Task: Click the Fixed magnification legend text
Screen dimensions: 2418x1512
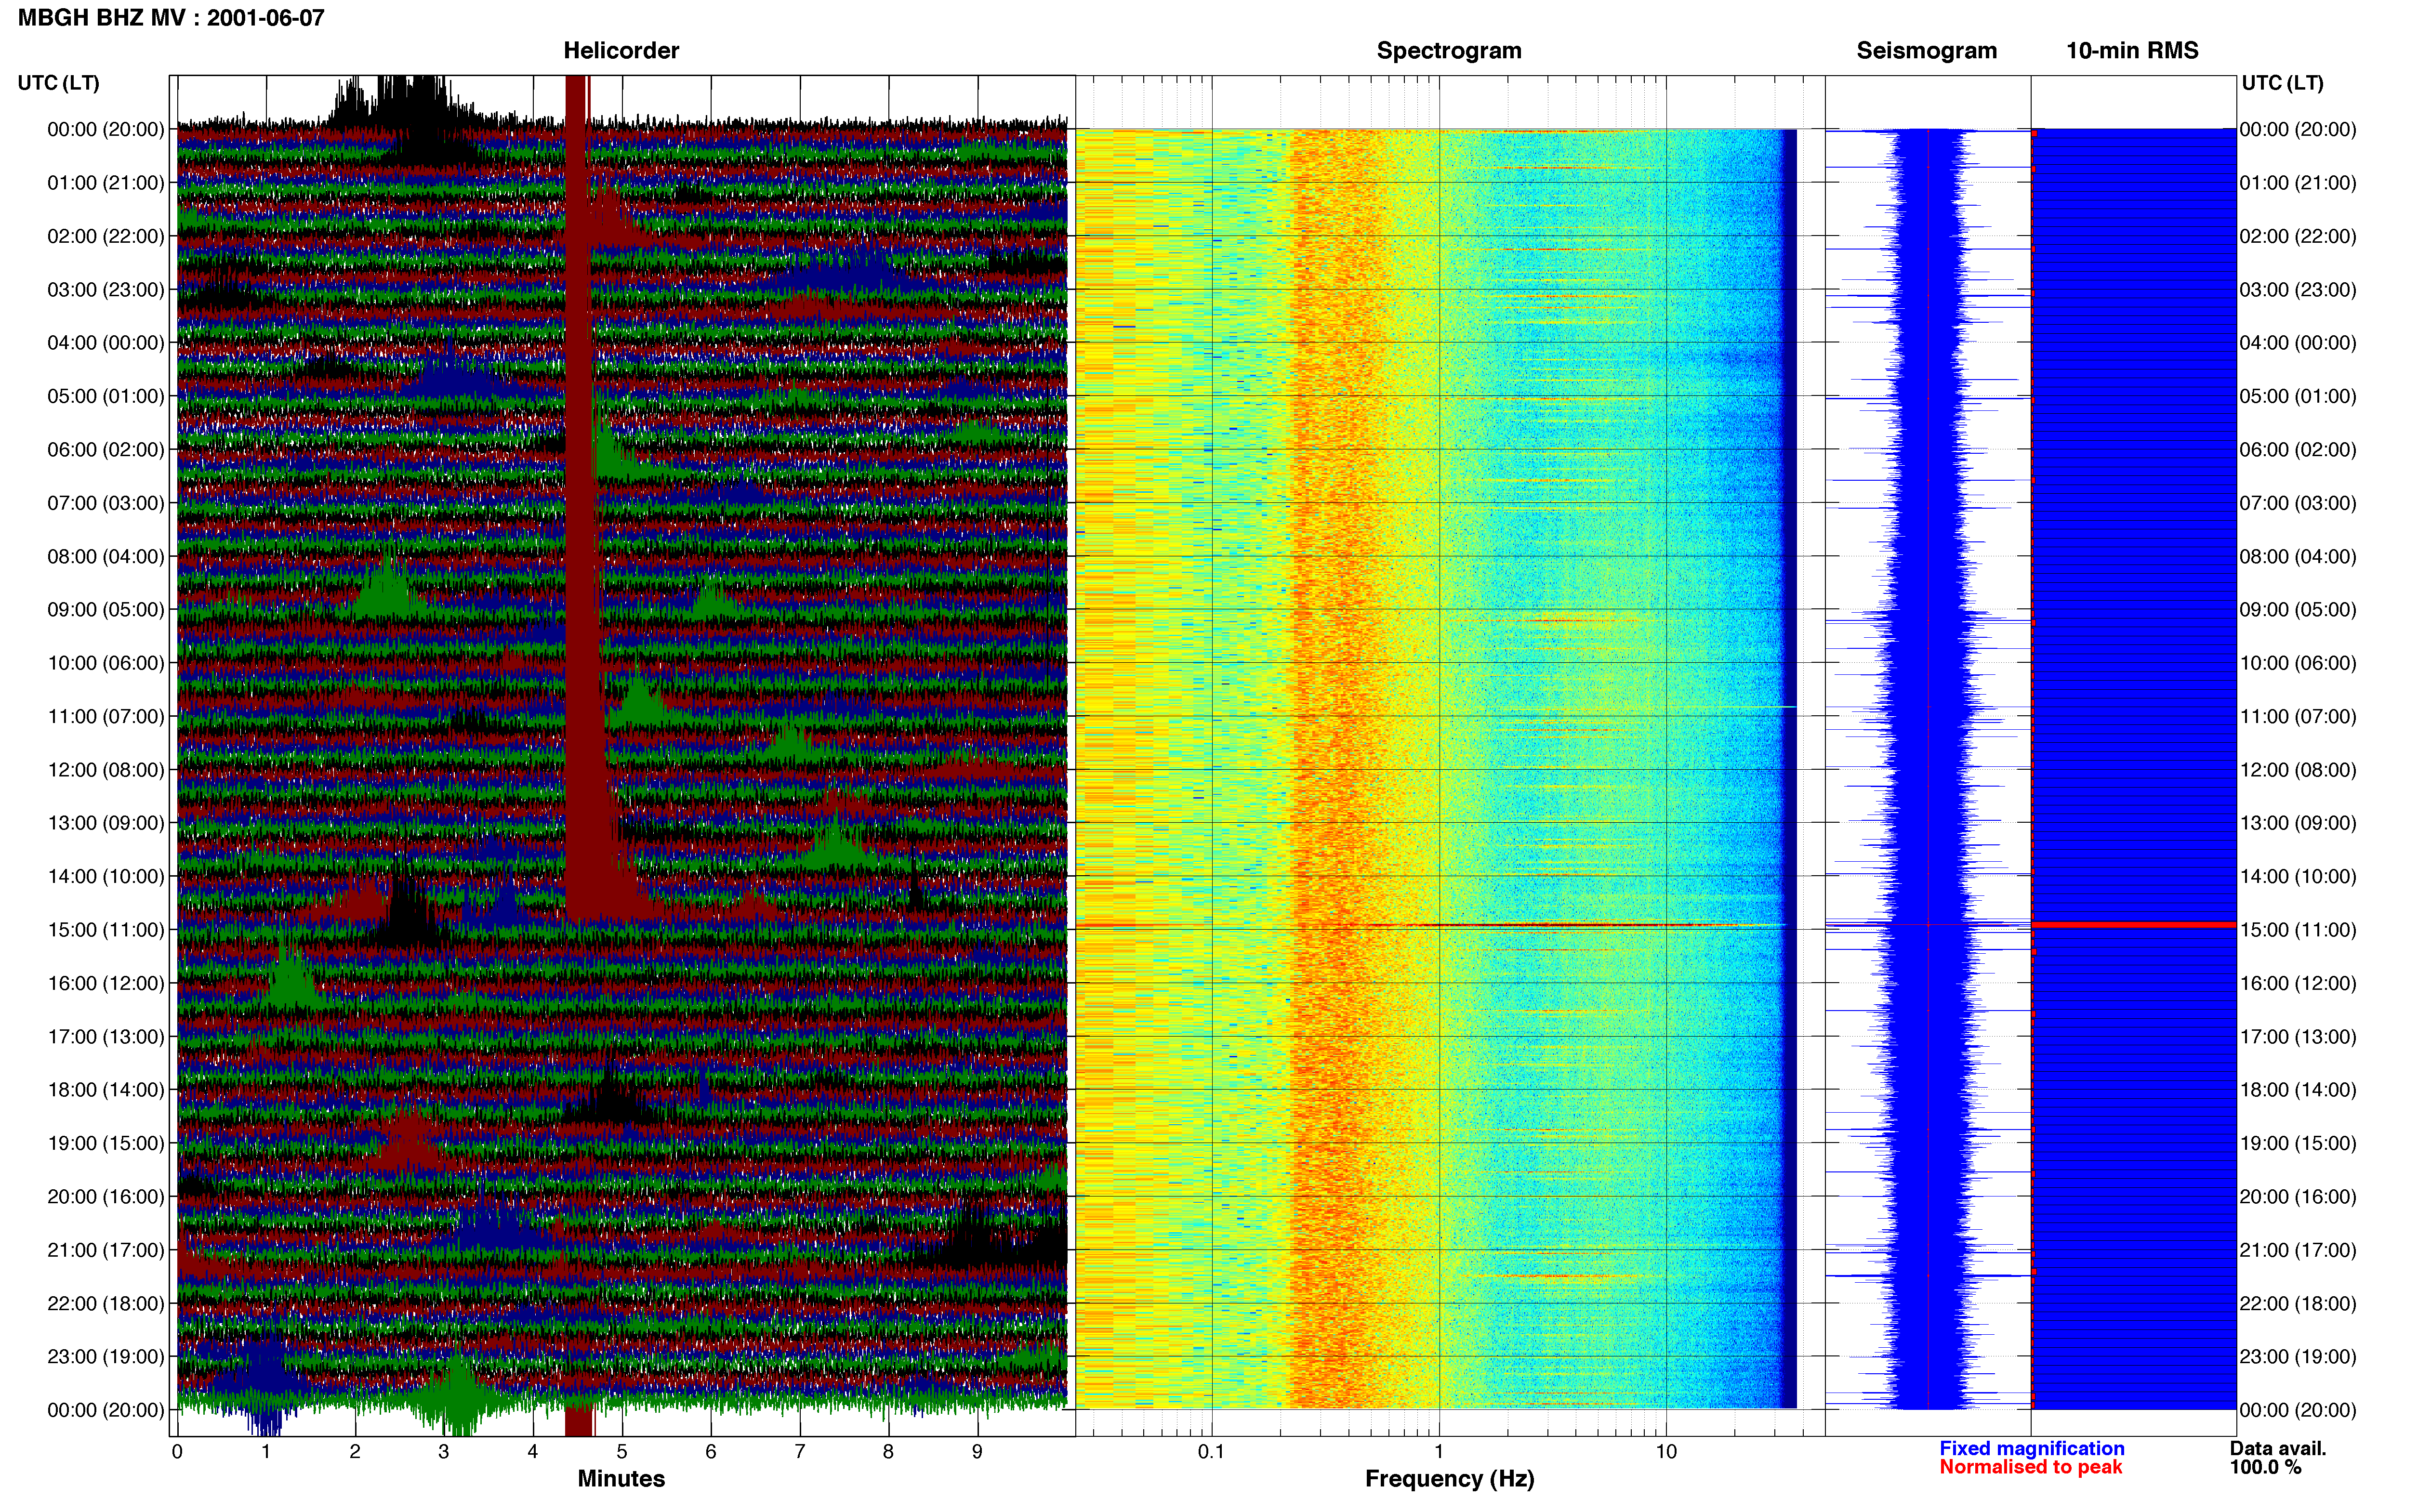Action: (2031, 1448)
